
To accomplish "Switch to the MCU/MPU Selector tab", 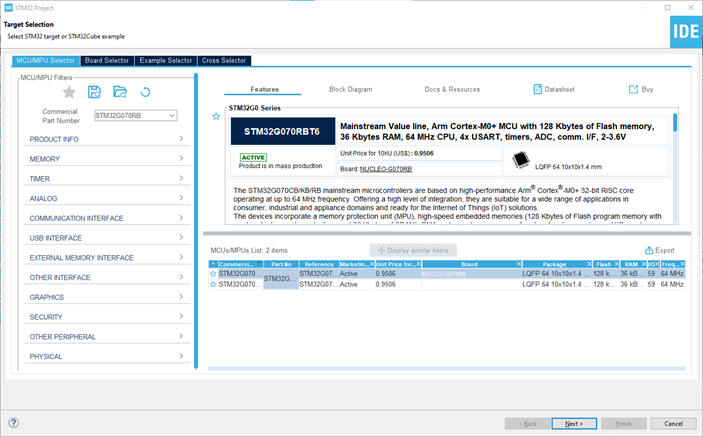I will (x=46, y=61).
